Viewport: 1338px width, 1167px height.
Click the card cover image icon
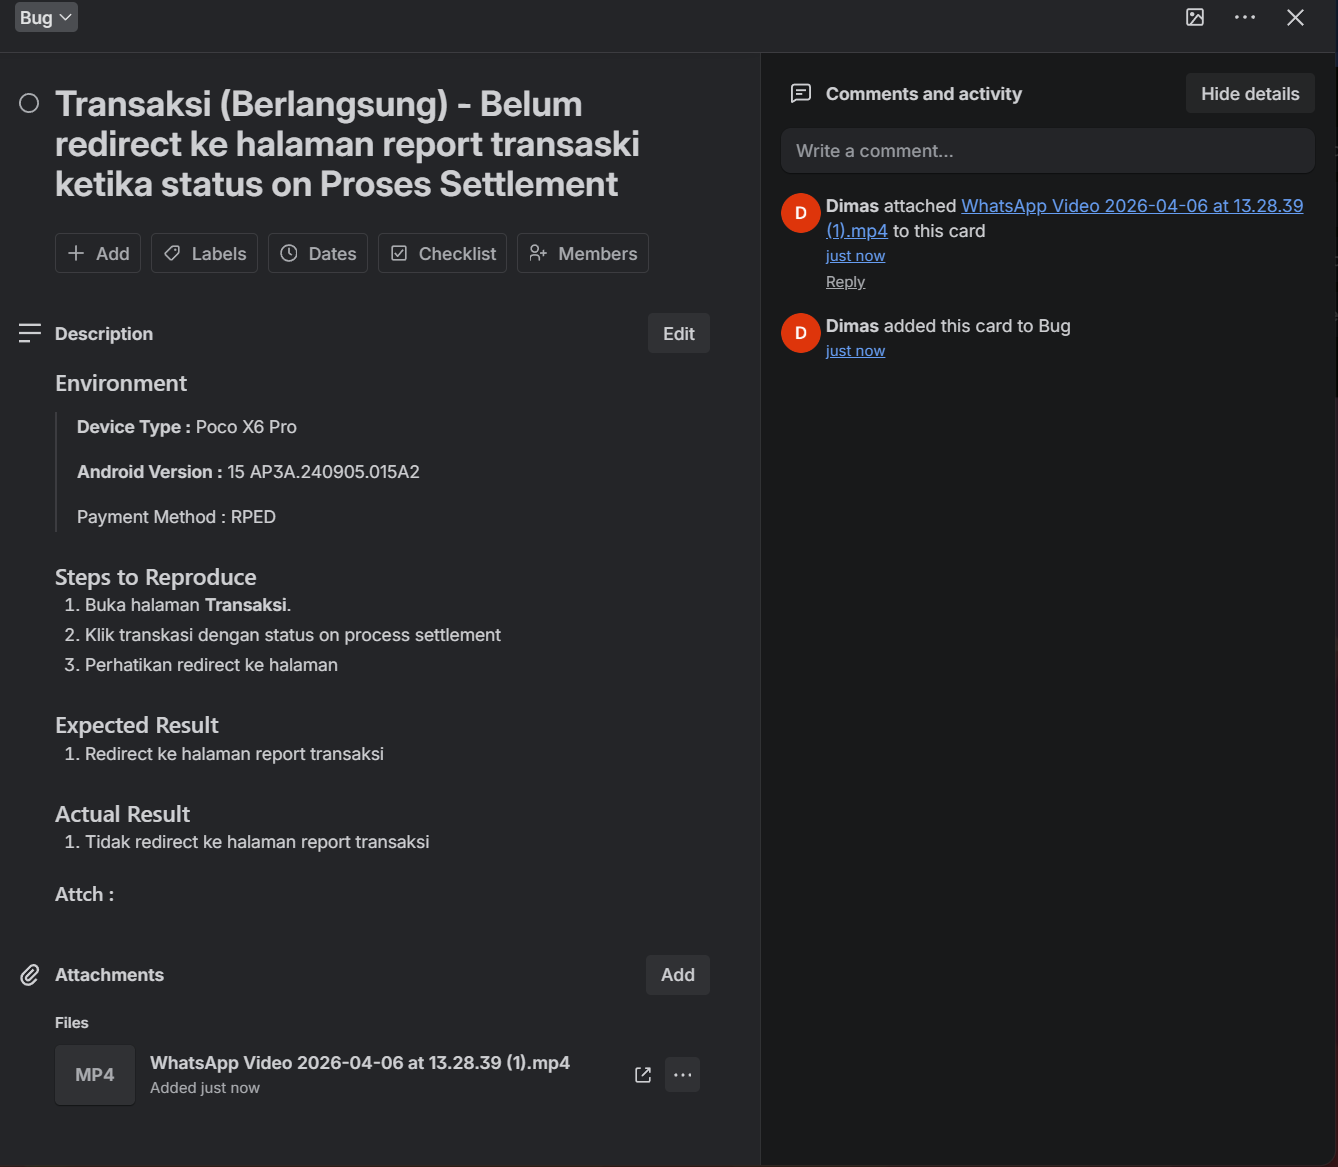[x=1195, y=17]
